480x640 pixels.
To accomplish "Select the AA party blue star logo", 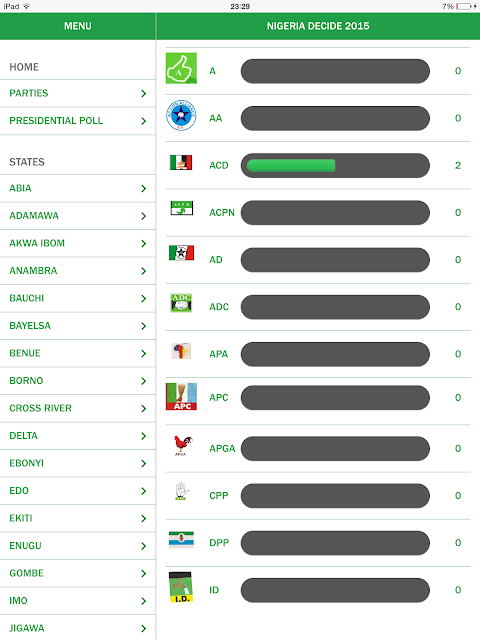I will 181,116.
